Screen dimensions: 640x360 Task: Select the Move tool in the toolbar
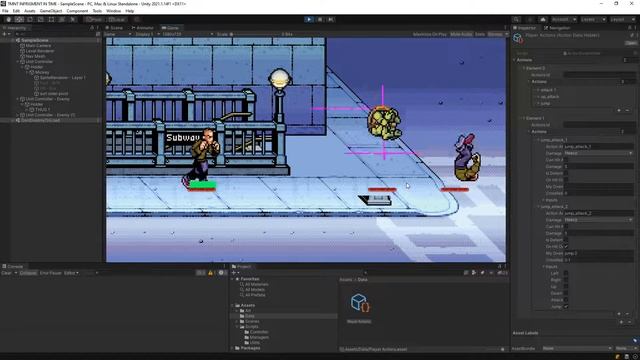pyautogui.click(x=19, y=19)
